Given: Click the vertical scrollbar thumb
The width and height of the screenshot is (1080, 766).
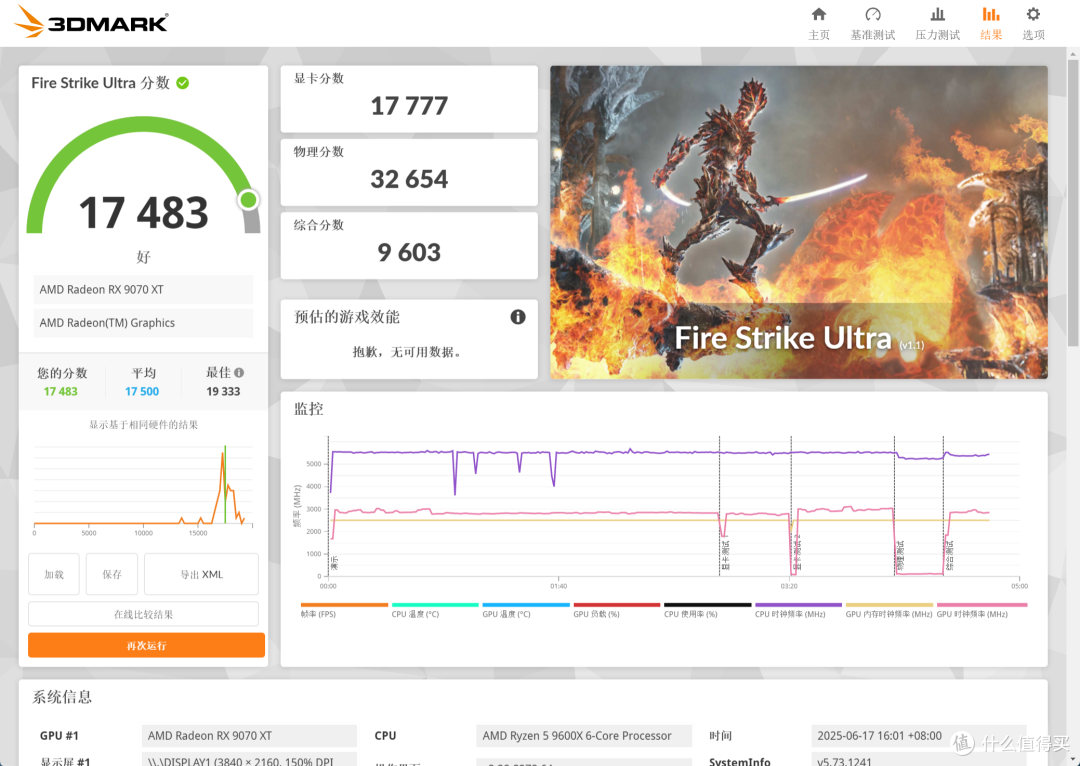Looking at the screenshot, I should click(1072, 203).
